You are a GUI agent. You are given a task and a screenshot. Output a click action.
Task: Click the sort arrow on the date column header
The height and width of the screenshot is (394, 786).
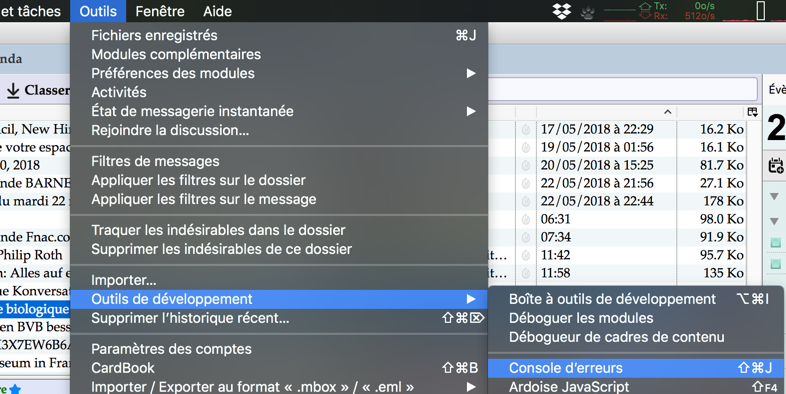pos(667,112)
